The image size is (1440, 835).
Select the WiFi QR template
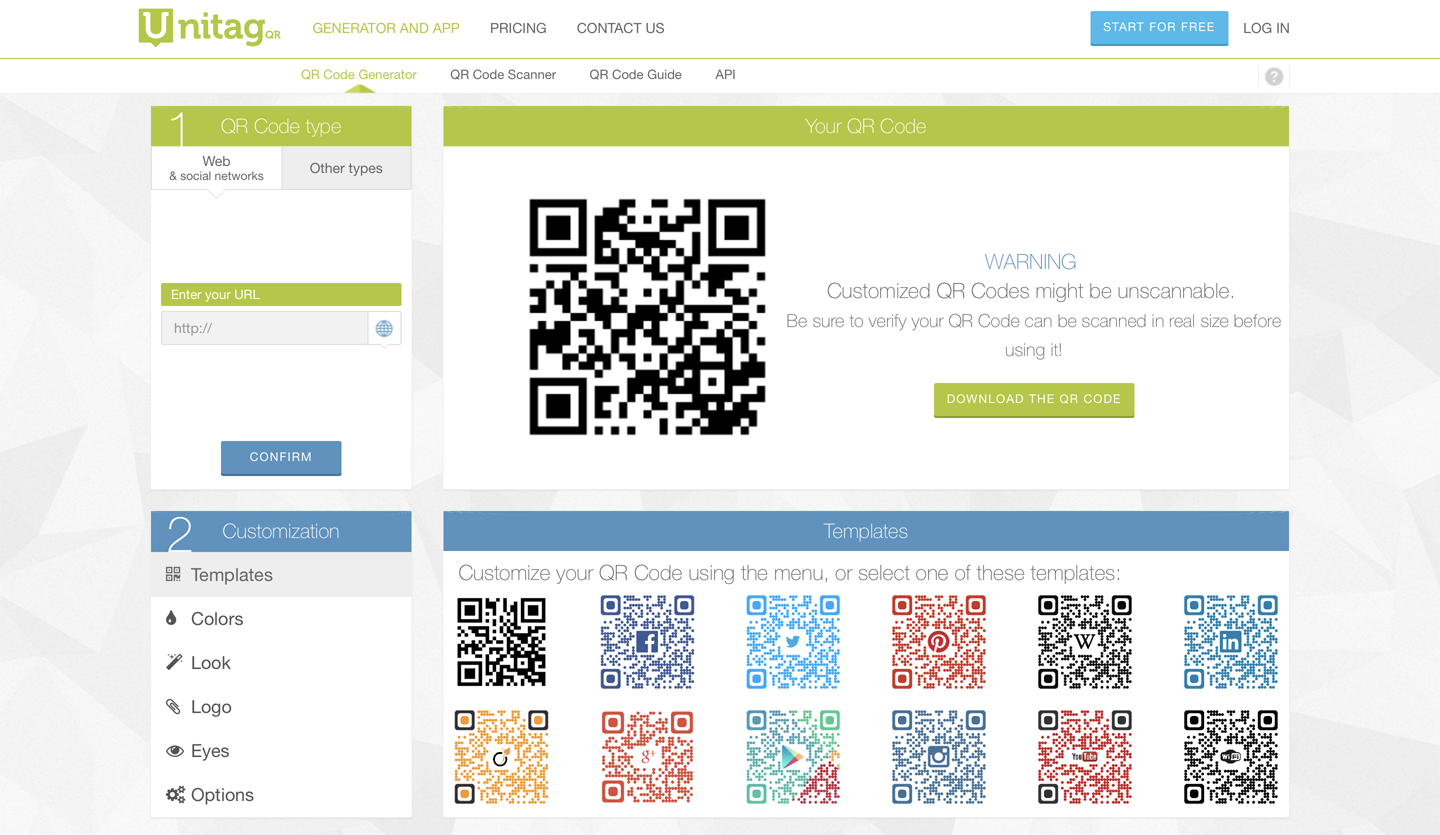pos(1231,757)
